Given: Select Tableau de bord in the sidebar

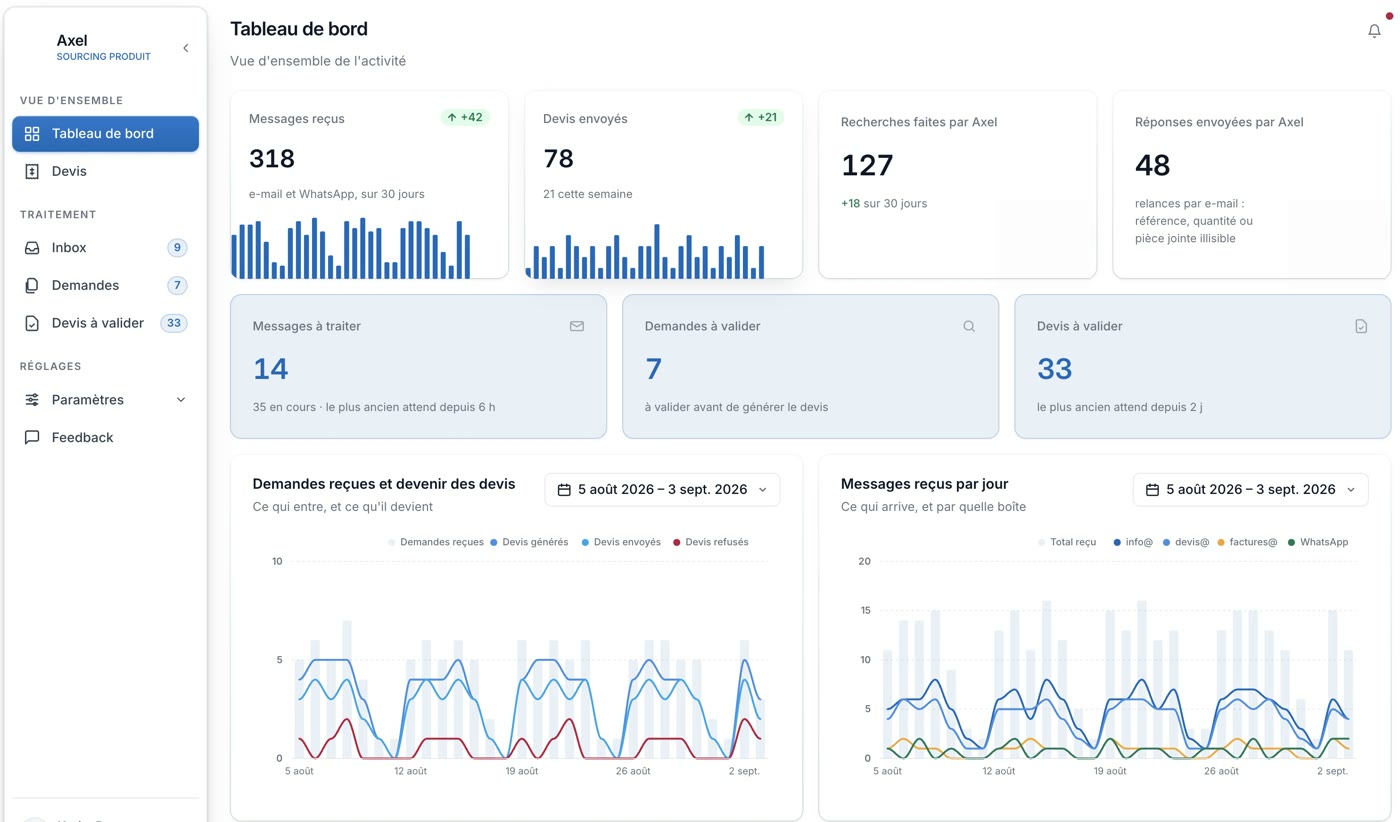Looking at the screenshot, I should (x=106, y=134).
